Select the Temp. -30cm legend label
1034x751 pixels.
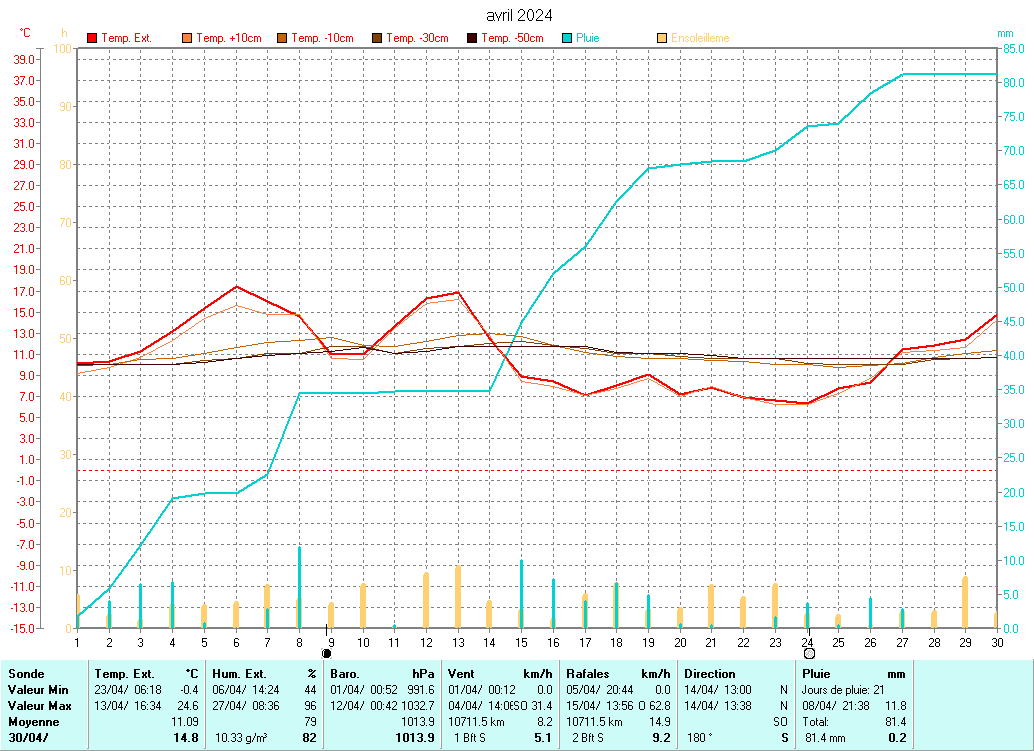tap(417, 38)
